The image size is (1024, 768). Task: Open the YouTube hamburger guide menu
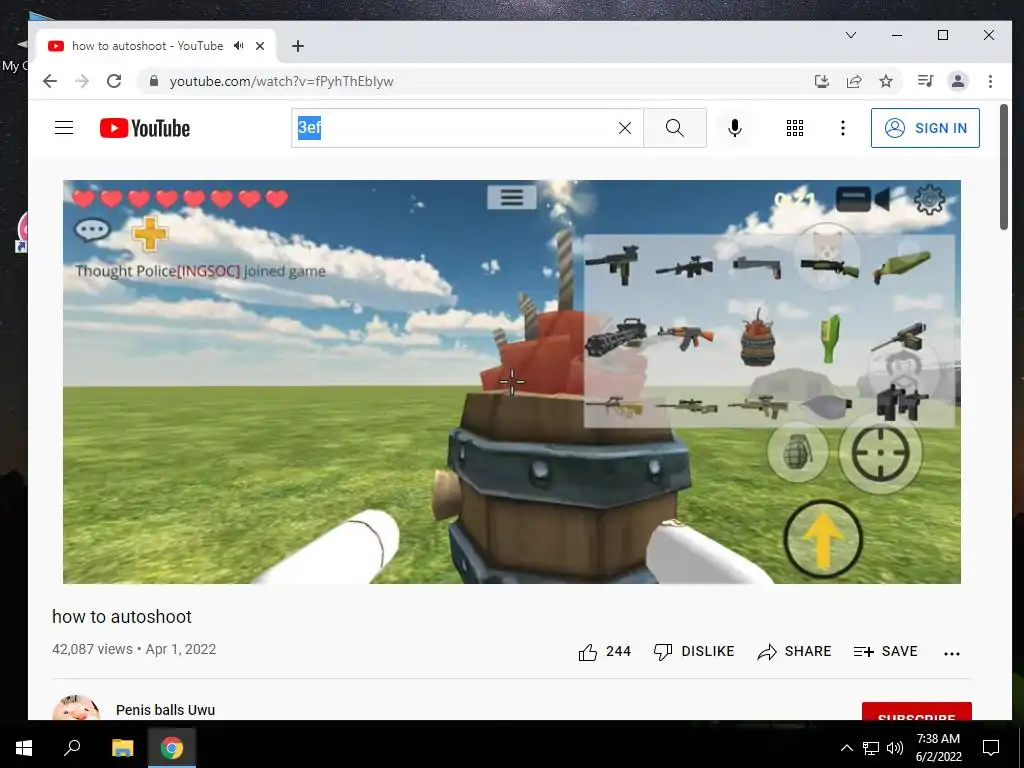point(63,128)
